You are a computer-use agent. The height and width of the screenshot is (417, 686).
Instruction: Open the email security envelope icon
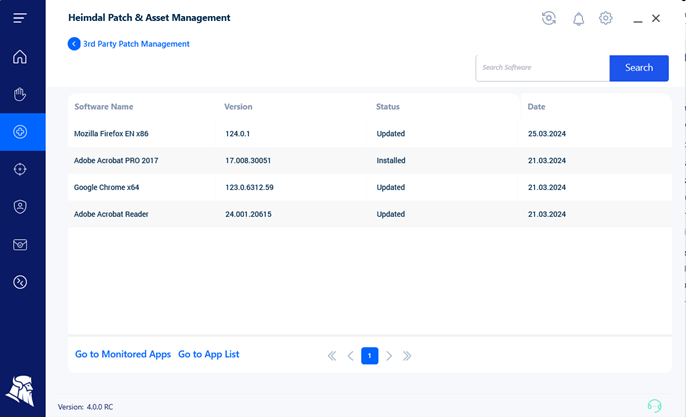(x=20, y=244)
